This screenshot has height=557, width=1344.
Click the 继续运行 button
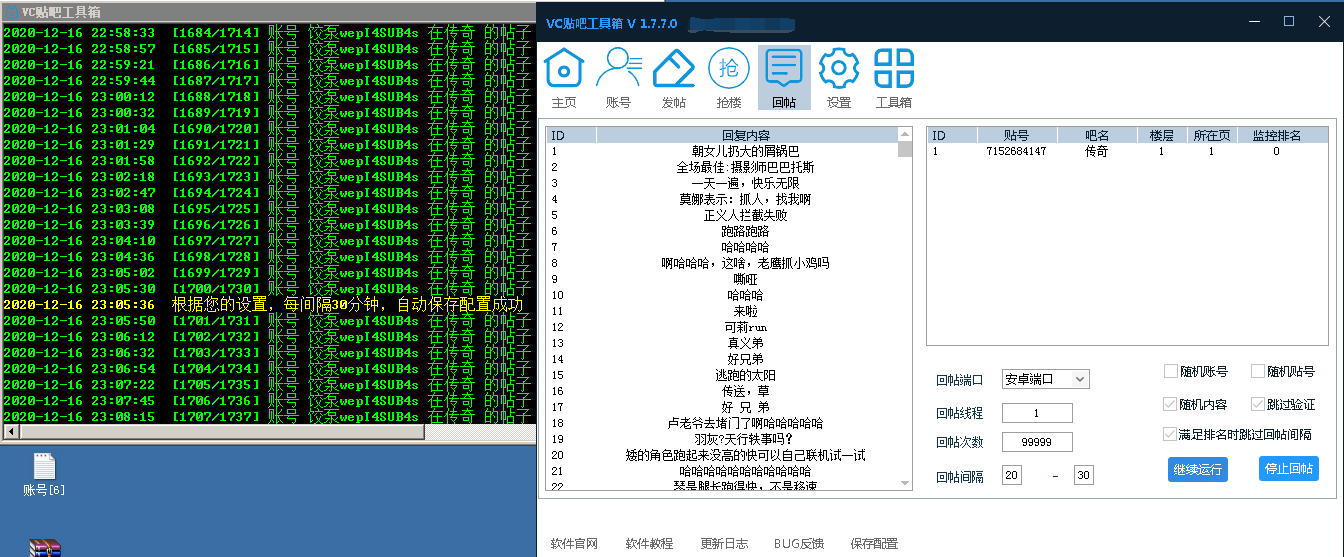(1197, 469)
